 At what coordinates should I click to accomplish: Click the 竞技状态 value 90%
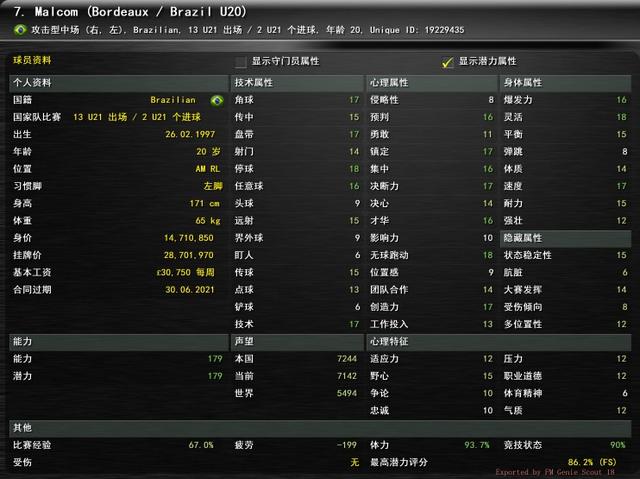pos(618,445)
